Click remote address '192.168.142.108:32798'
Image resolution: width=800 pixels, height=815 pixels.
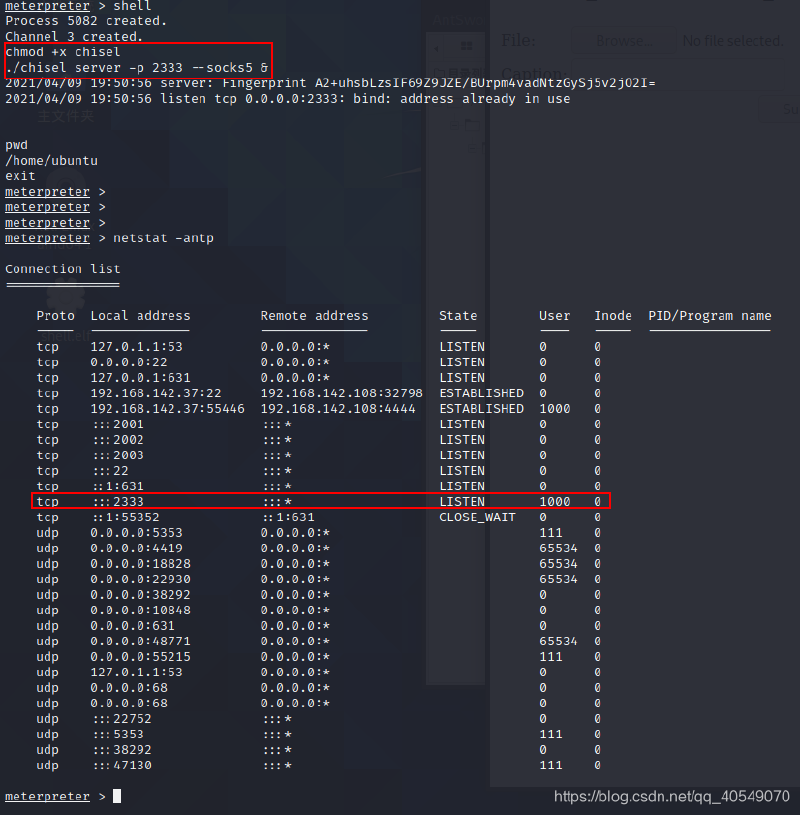coord(342,393)
